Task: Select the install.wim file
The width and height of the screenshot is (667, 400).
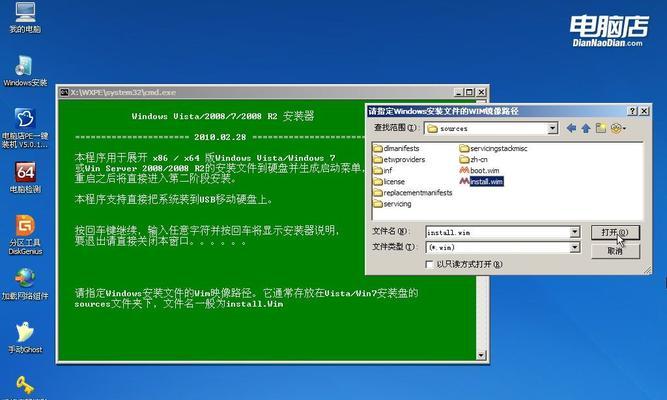Action: [482, 181]
